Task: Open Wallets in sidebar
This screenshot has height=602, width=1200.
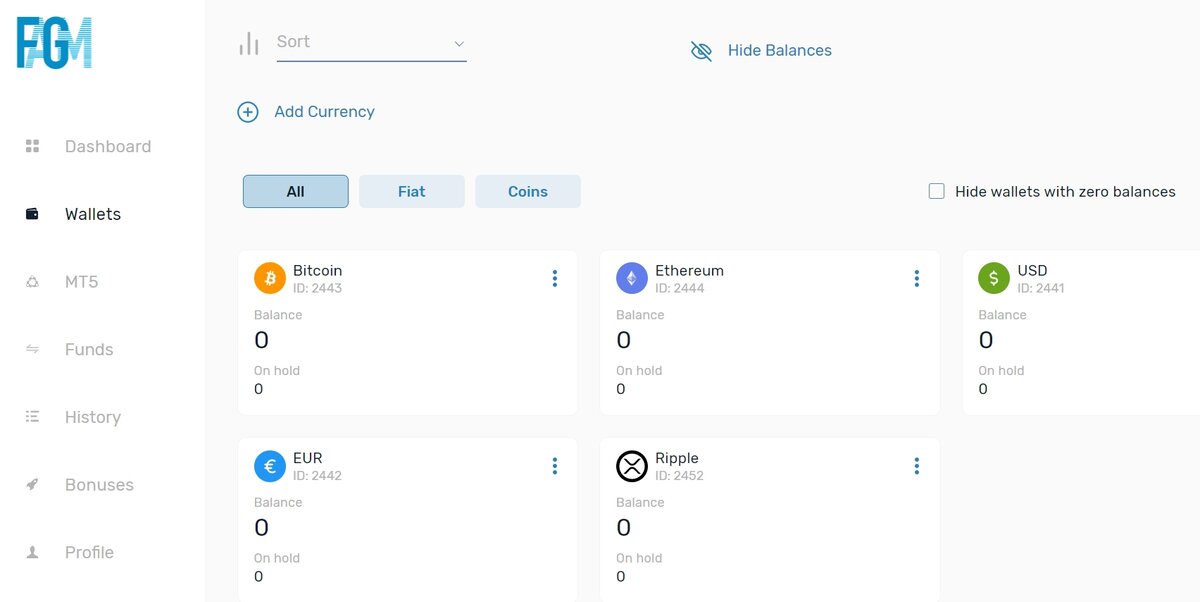Action: click(93, 214)
